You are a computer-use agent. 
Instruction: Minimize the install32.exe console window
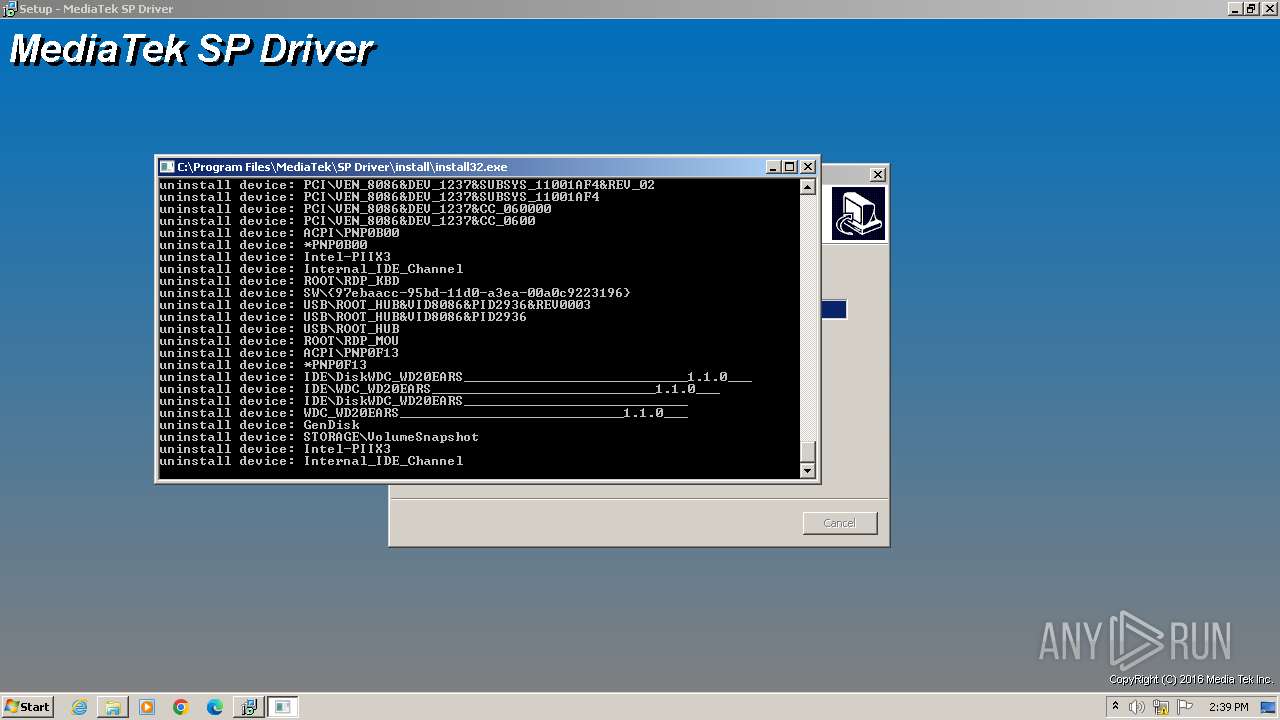point(773,167)
